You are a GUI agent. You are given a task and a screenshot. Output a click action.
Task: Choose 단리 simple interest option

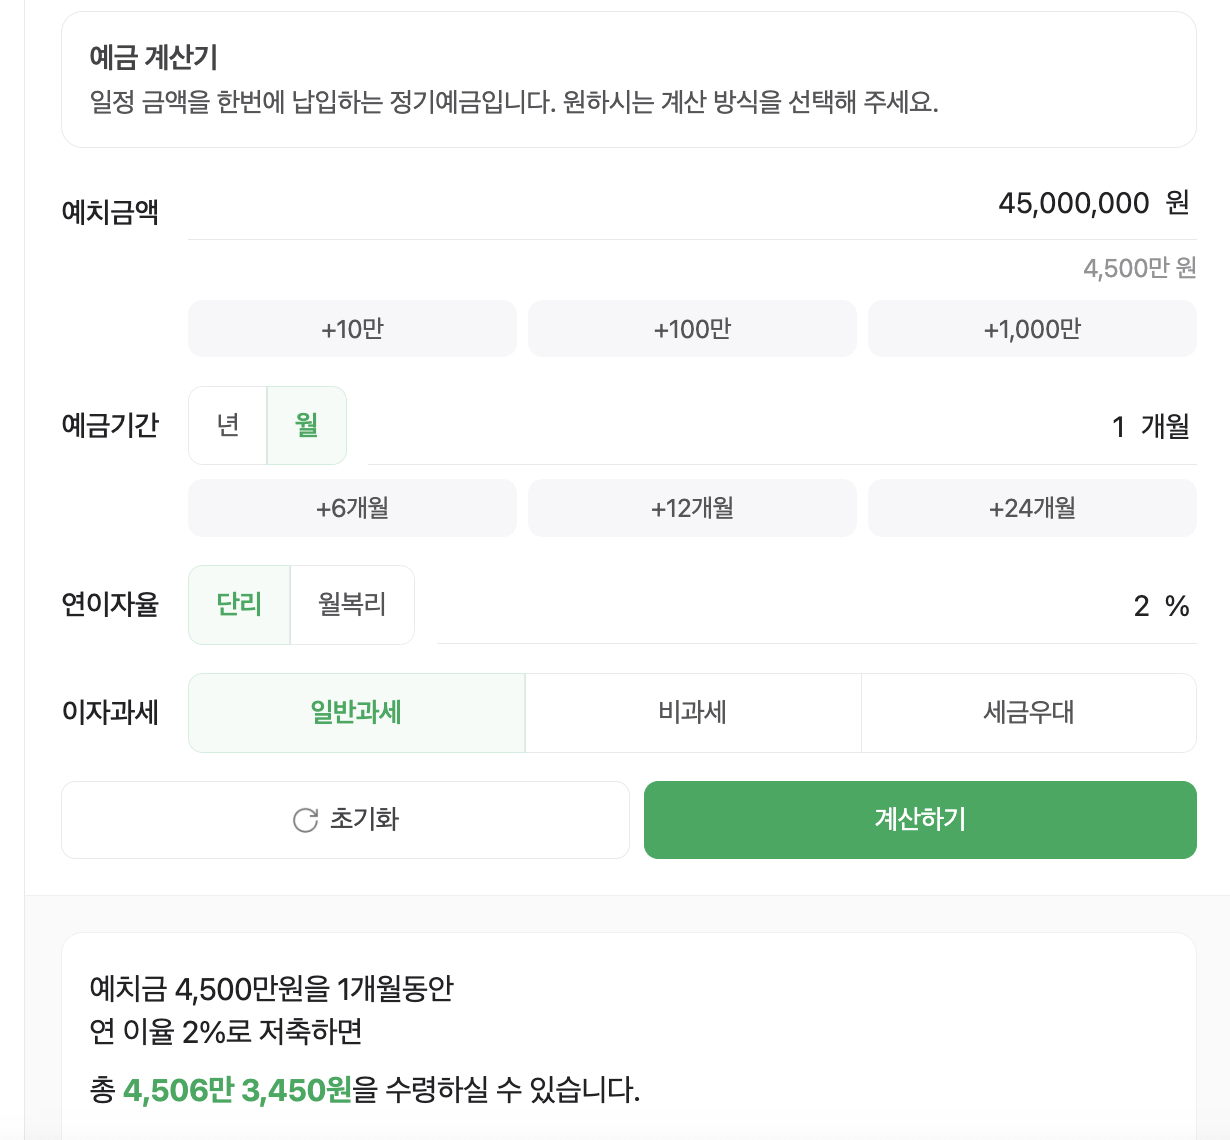[x=239, y=605]
